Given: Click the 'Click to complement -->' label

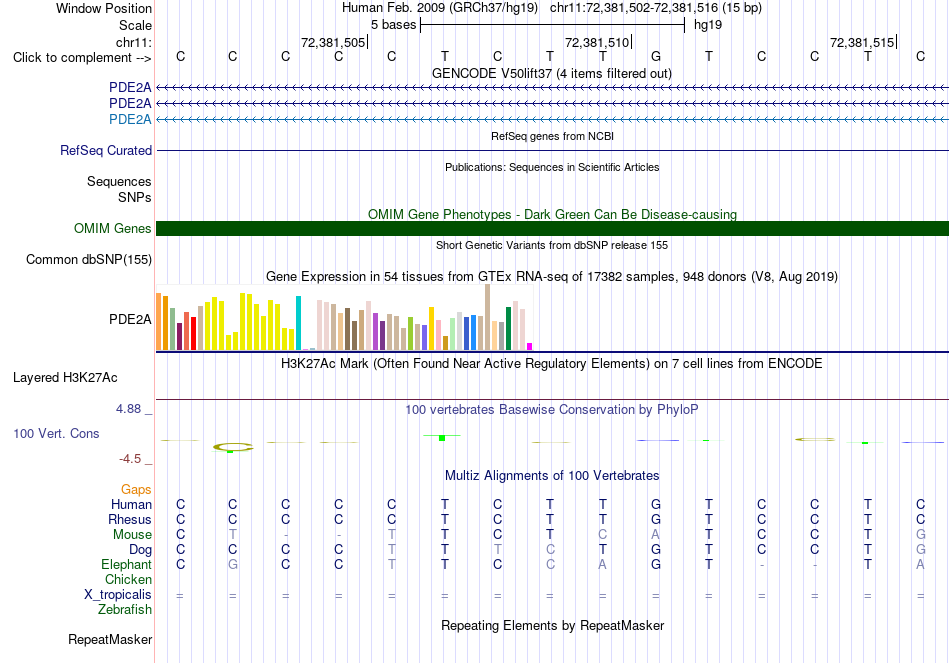Looking at the screenshot, I should (82, 58).
